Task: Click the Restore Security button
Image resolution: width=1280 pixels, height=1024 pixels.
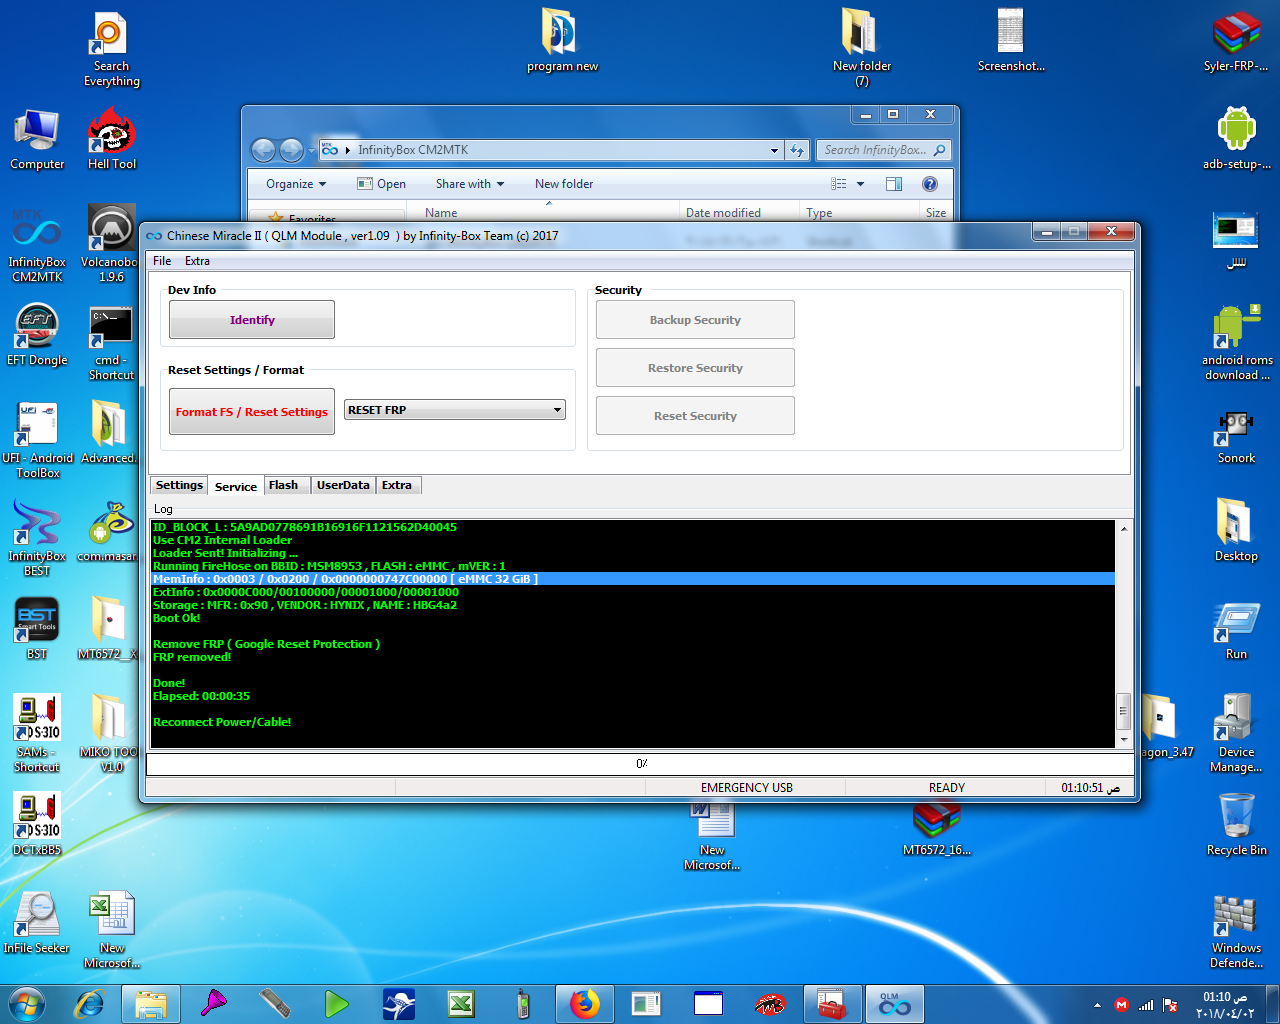Action: 695,368
